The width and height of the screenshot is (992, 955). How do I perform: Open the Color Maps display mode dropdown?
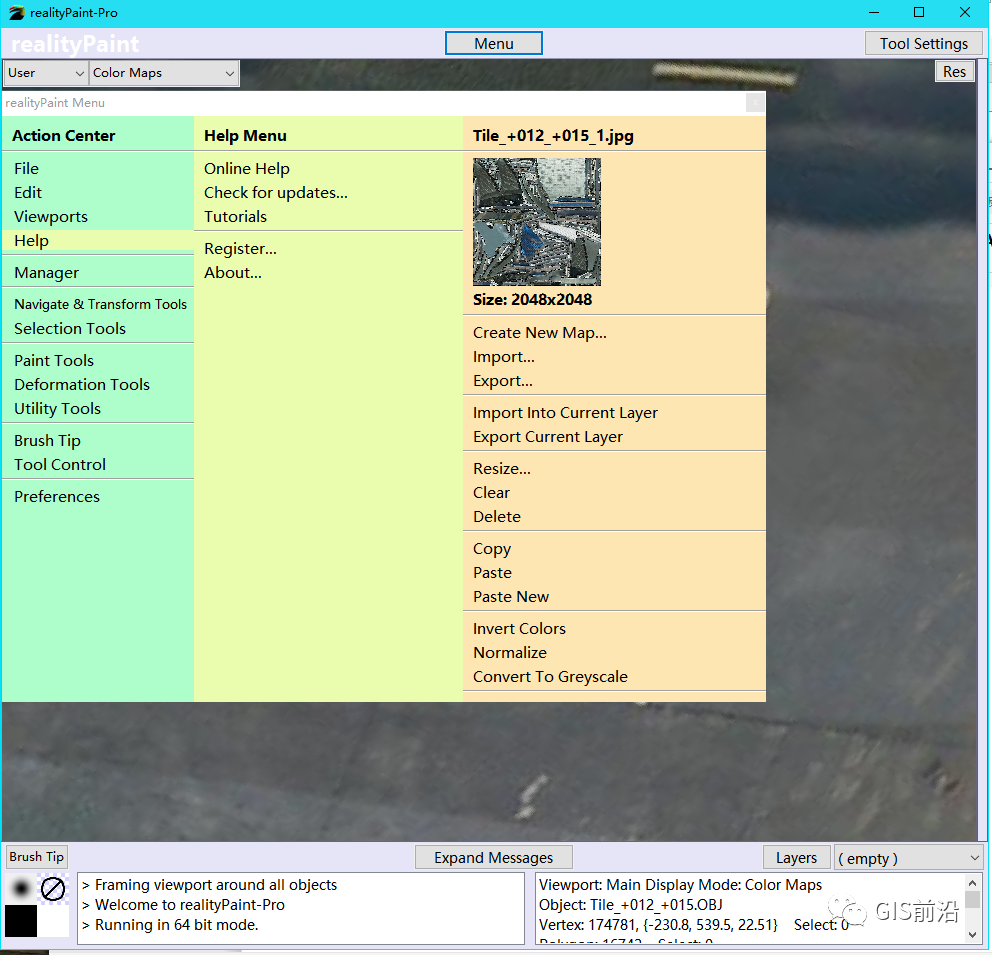163,73
